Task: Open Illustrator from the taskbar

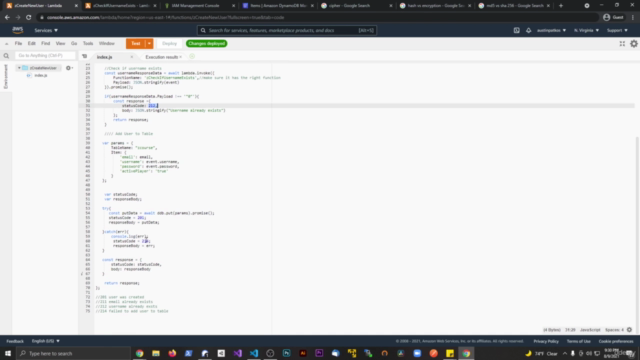Action: [x=303, y=353]
